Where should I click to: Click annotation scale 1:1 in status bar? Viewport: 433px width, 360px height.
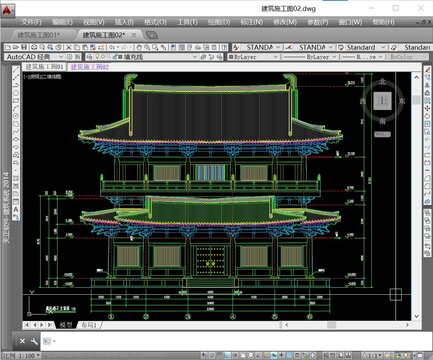pos(373,356)
